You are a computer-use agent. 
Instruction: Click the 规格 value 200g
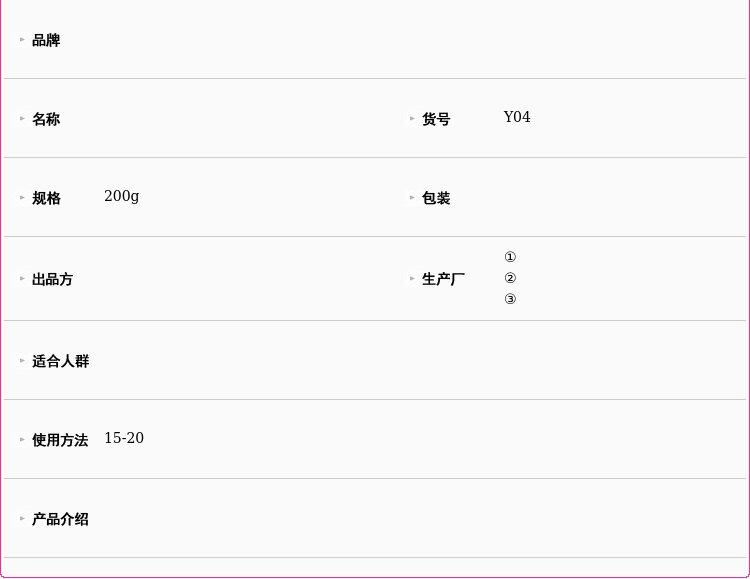click(x=121, y=196)
